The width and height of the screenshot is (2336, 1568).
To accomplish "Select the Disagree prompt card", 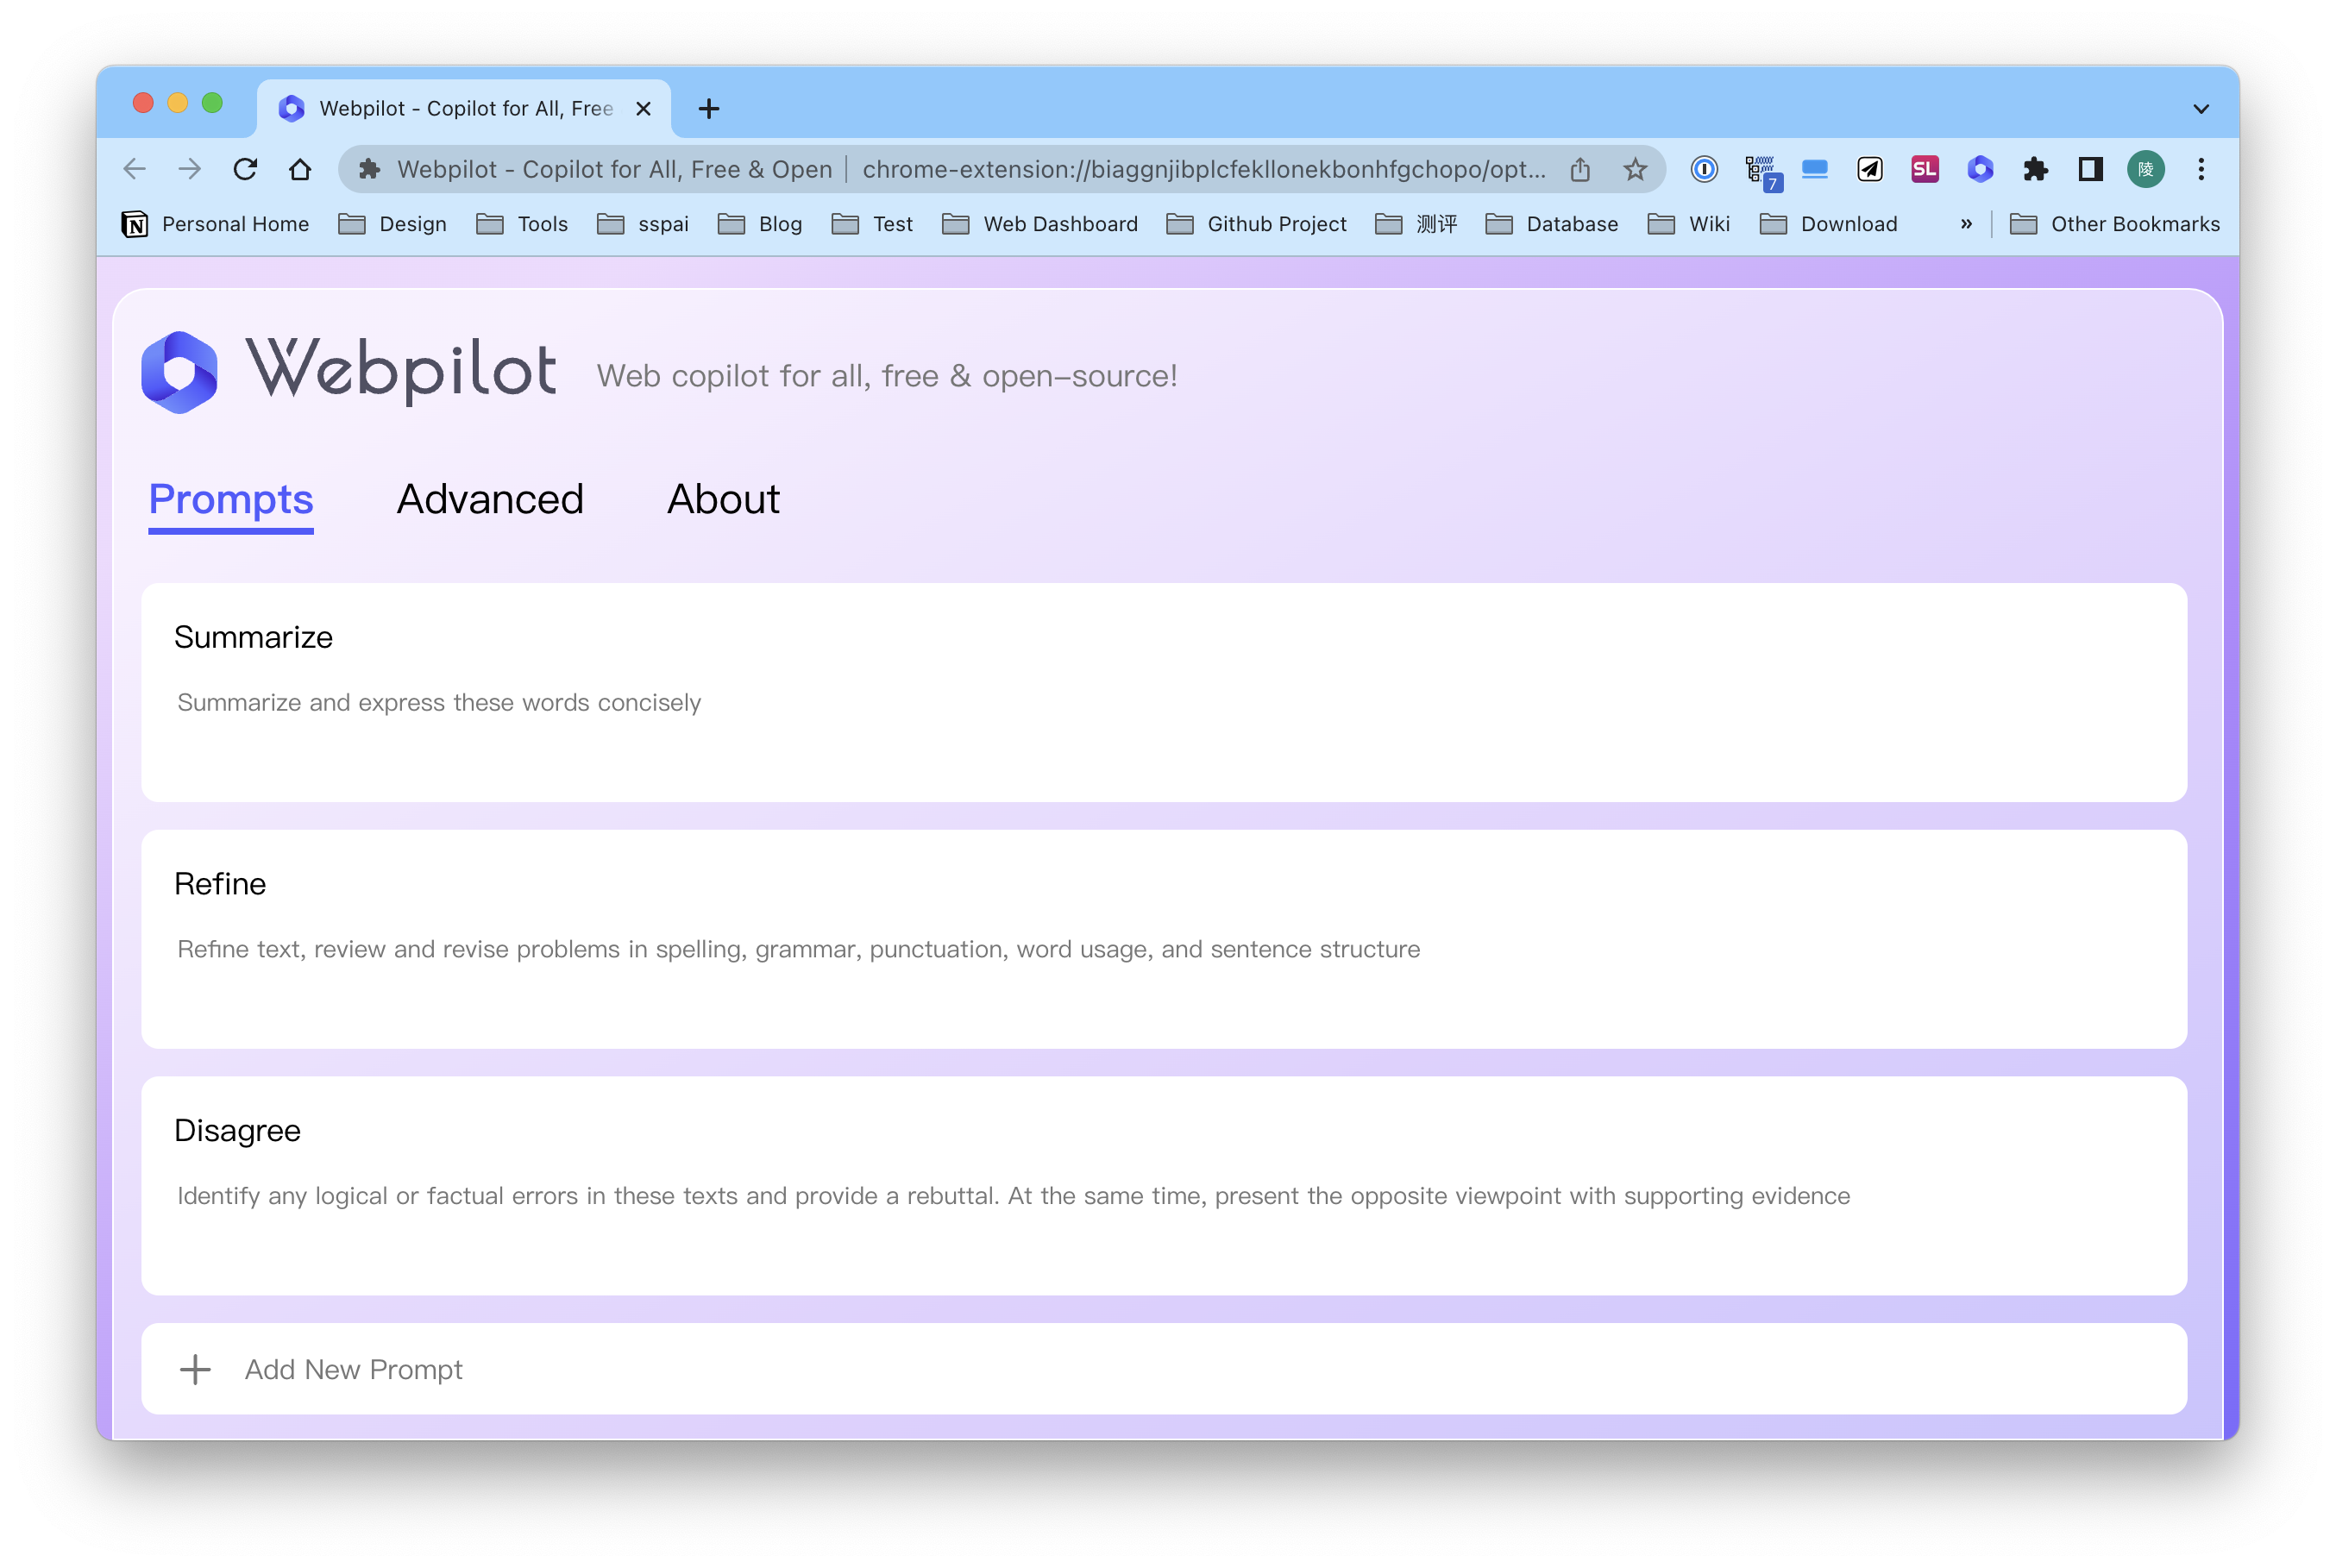I will click(1163, 1185).
